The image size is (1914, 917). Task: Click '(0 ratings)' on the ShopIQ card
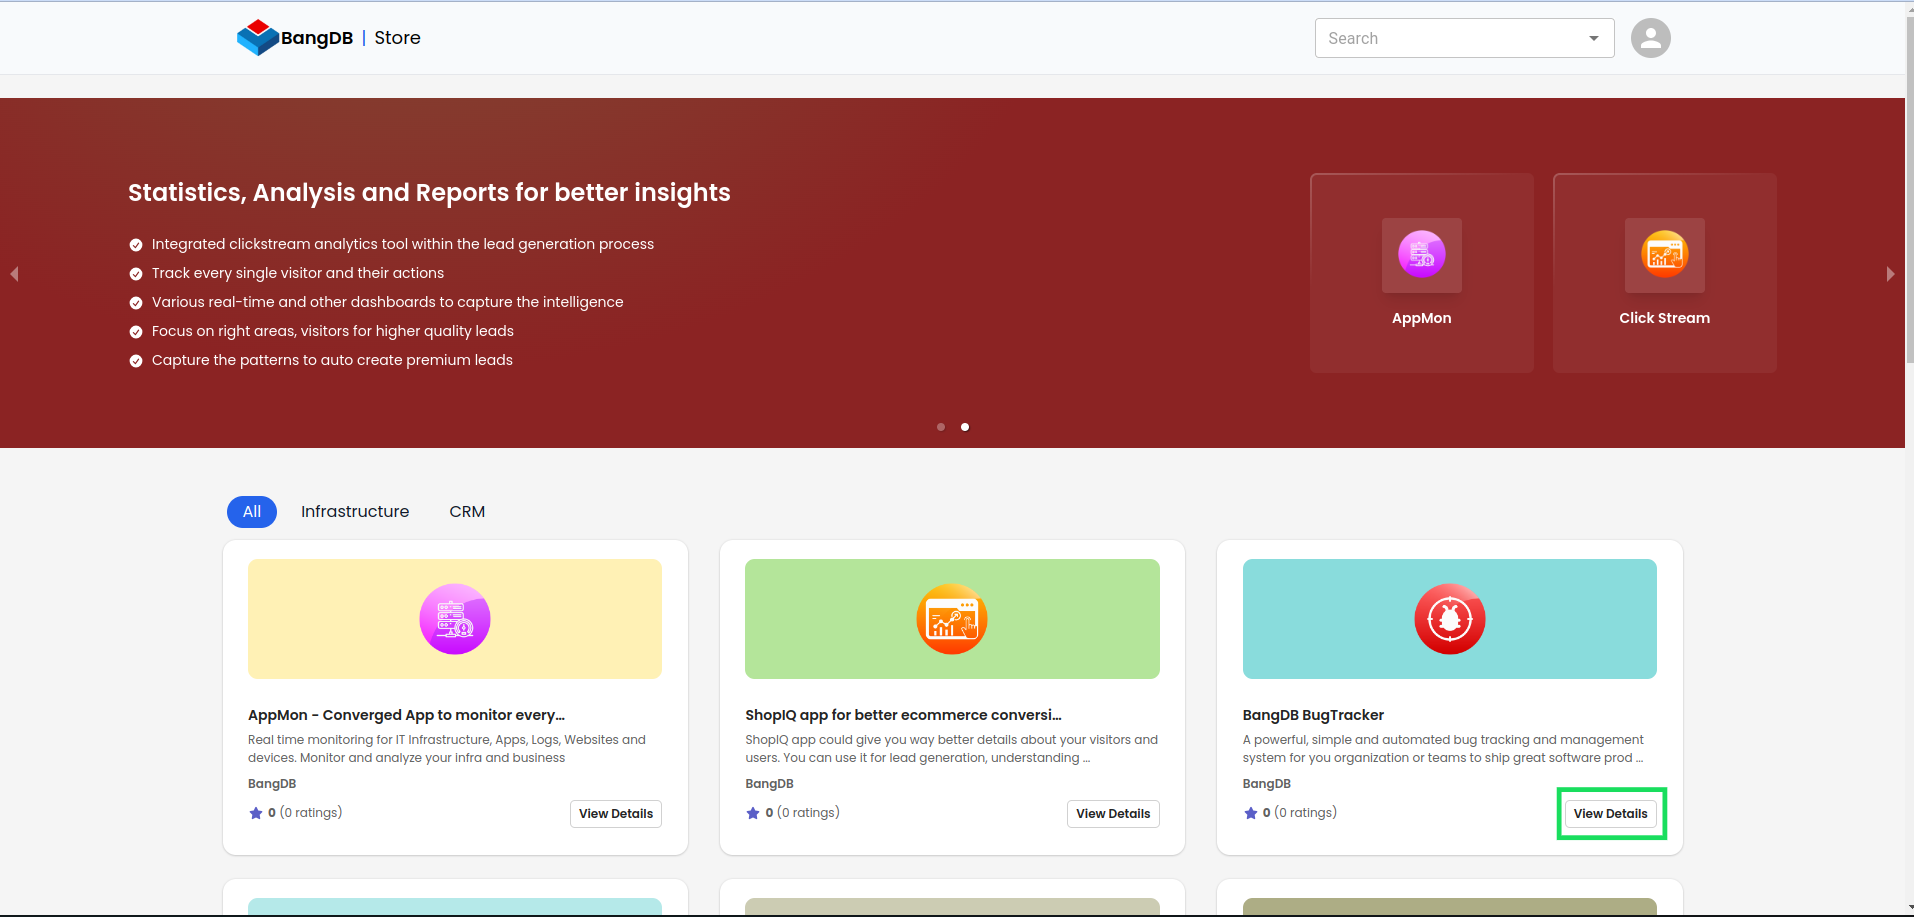click(x=808, y=812)
